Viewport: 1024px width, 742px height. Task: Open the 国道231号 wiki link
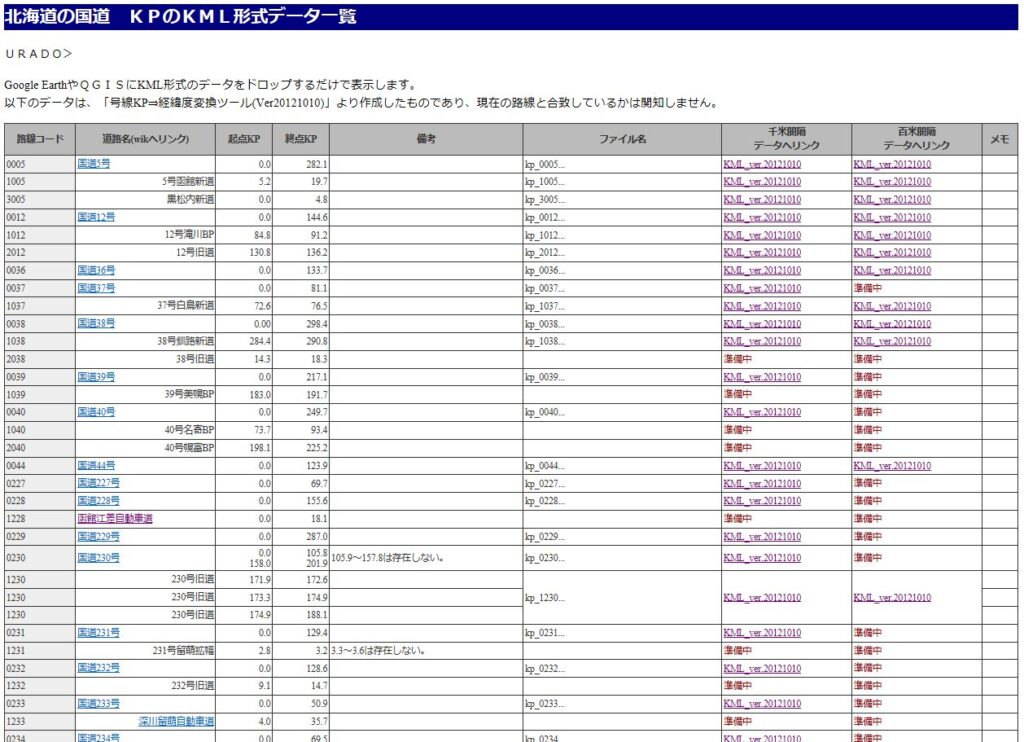click(98, 633)
